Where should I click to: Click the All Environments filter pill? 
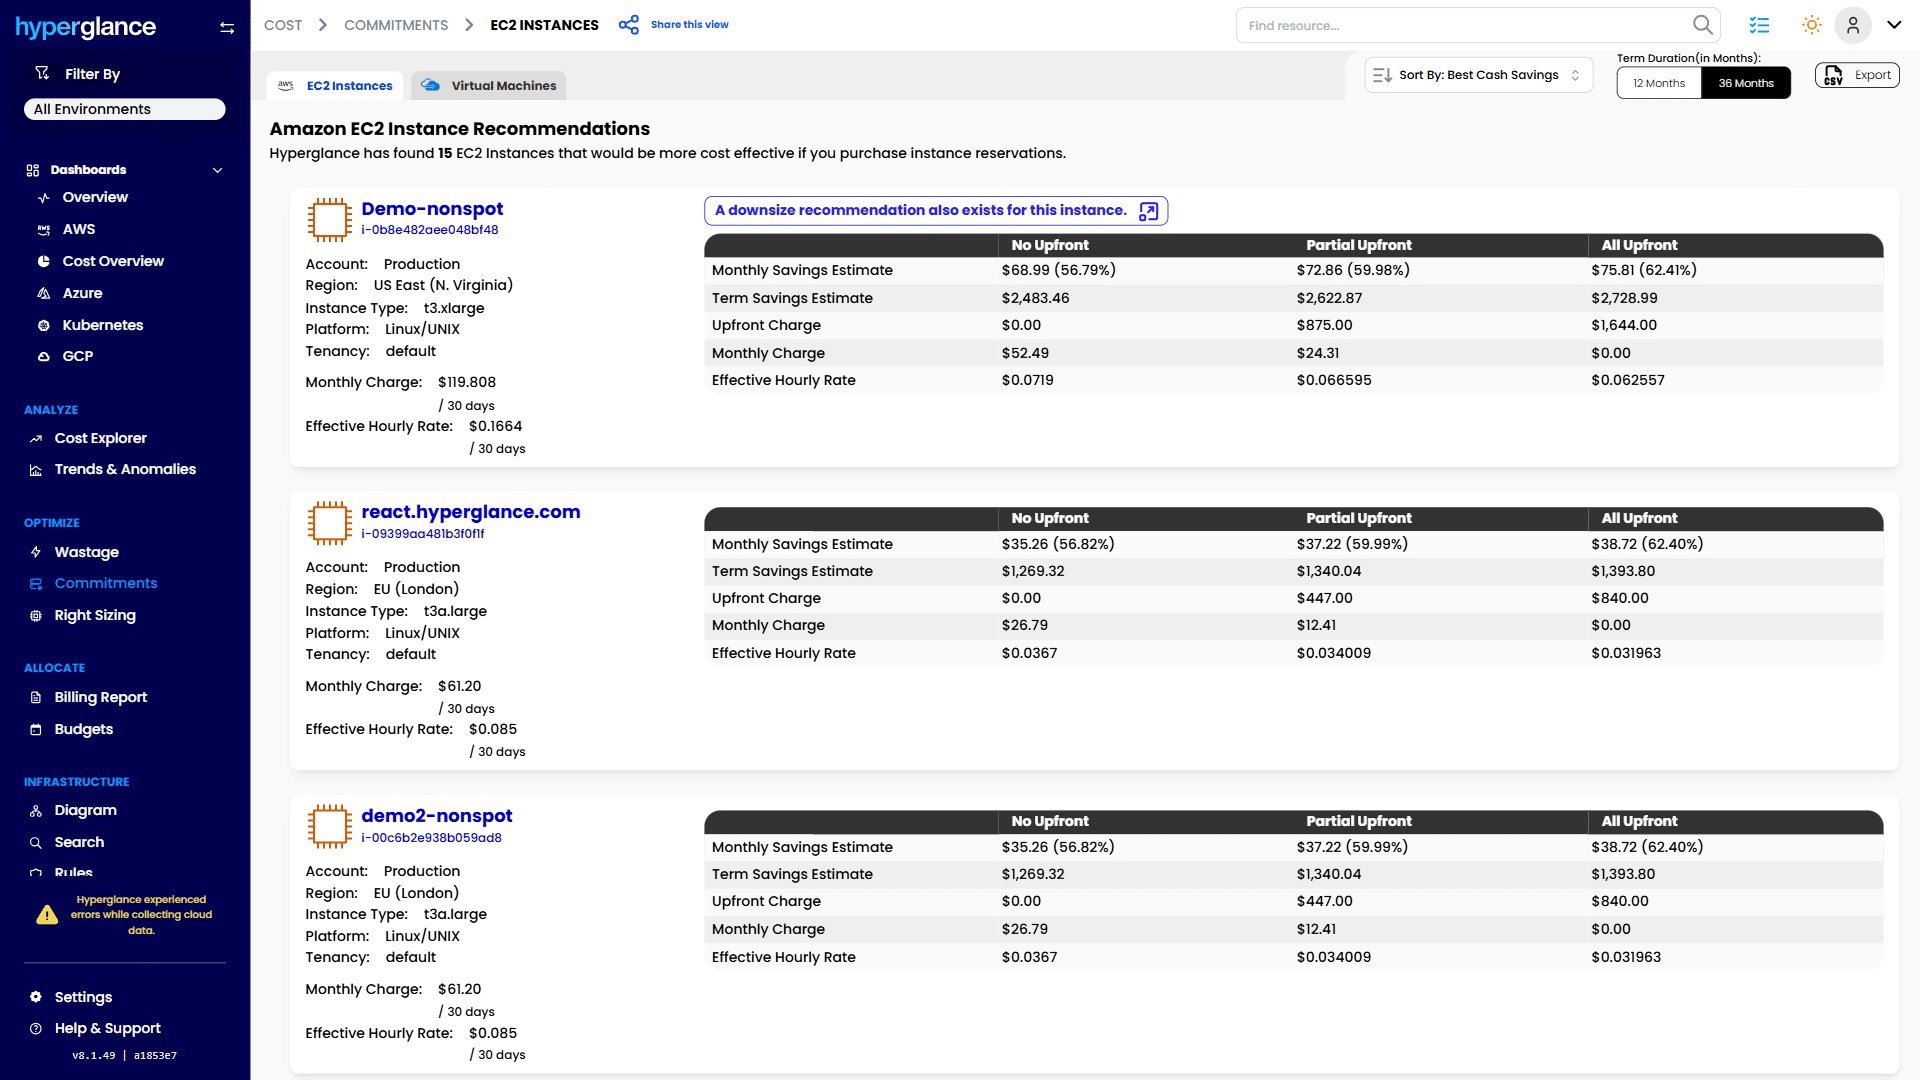[x=124, y=109]
